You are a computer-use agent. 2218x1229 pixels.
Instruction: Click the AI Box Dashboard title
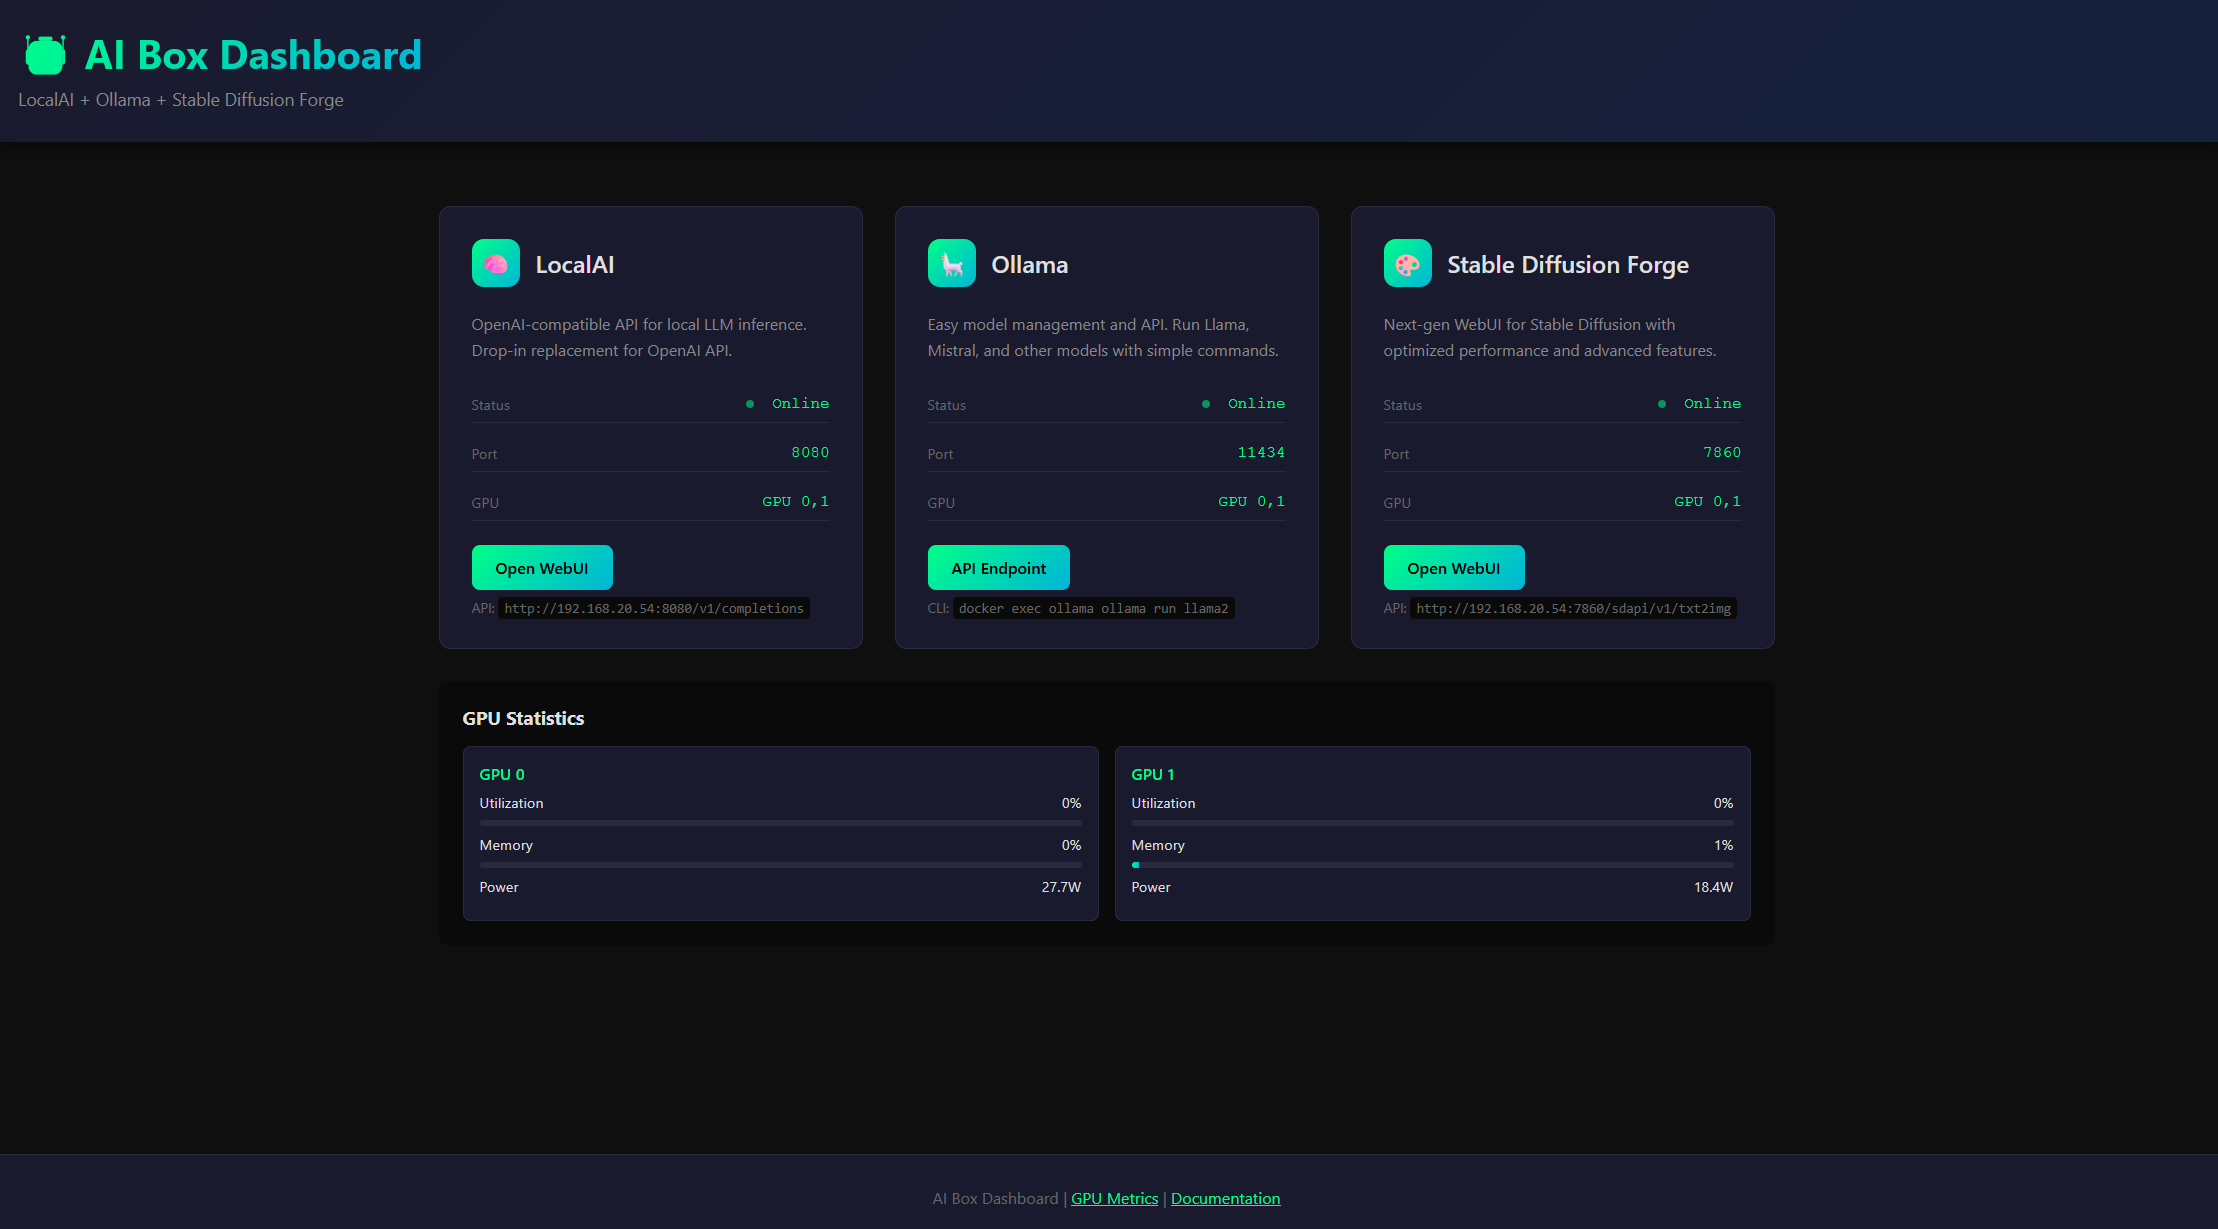pyautogui.click(x=254, y=55)
